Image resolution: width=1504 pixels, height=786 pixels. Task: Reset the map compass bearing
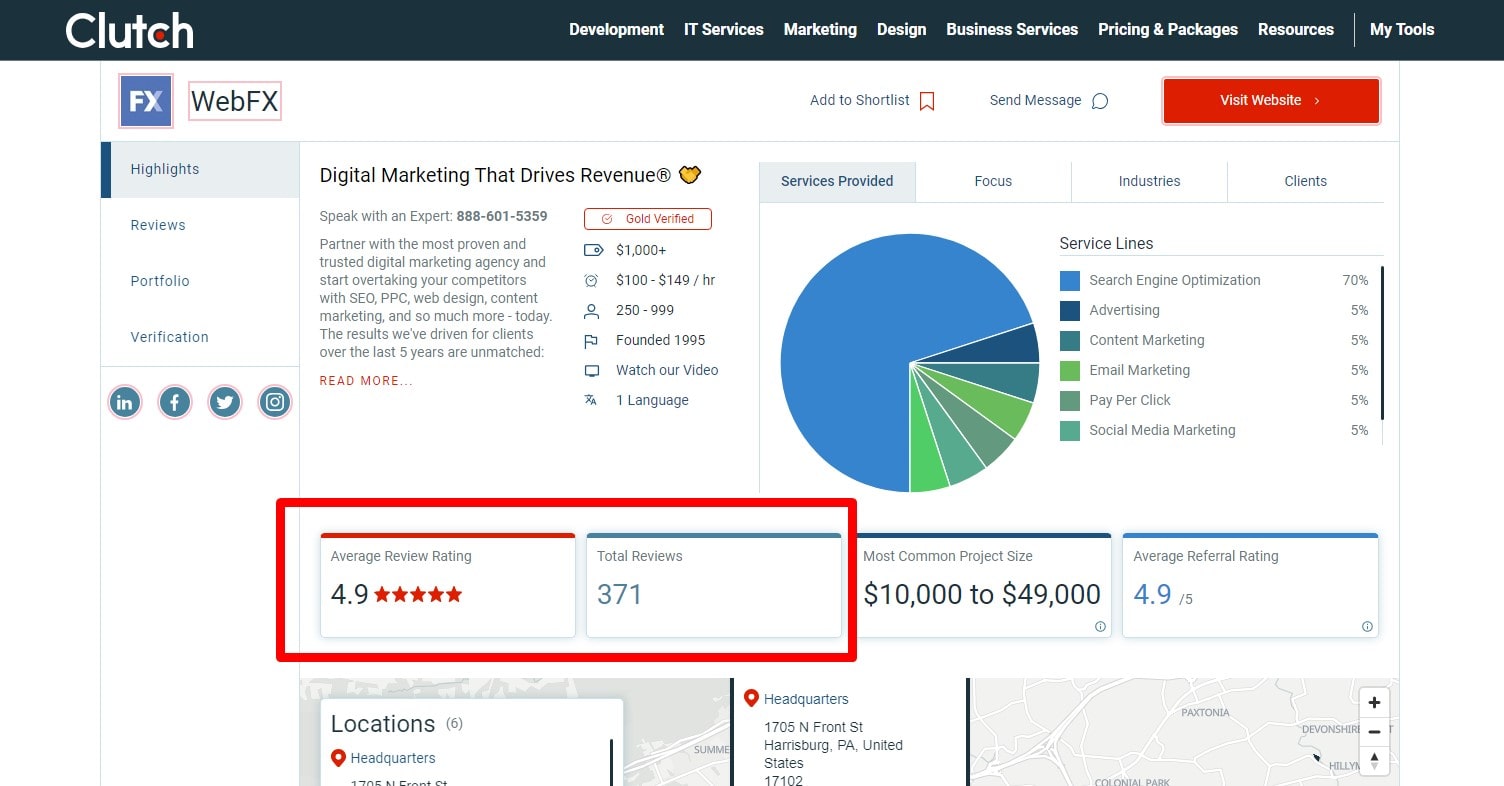point(1374,760)
